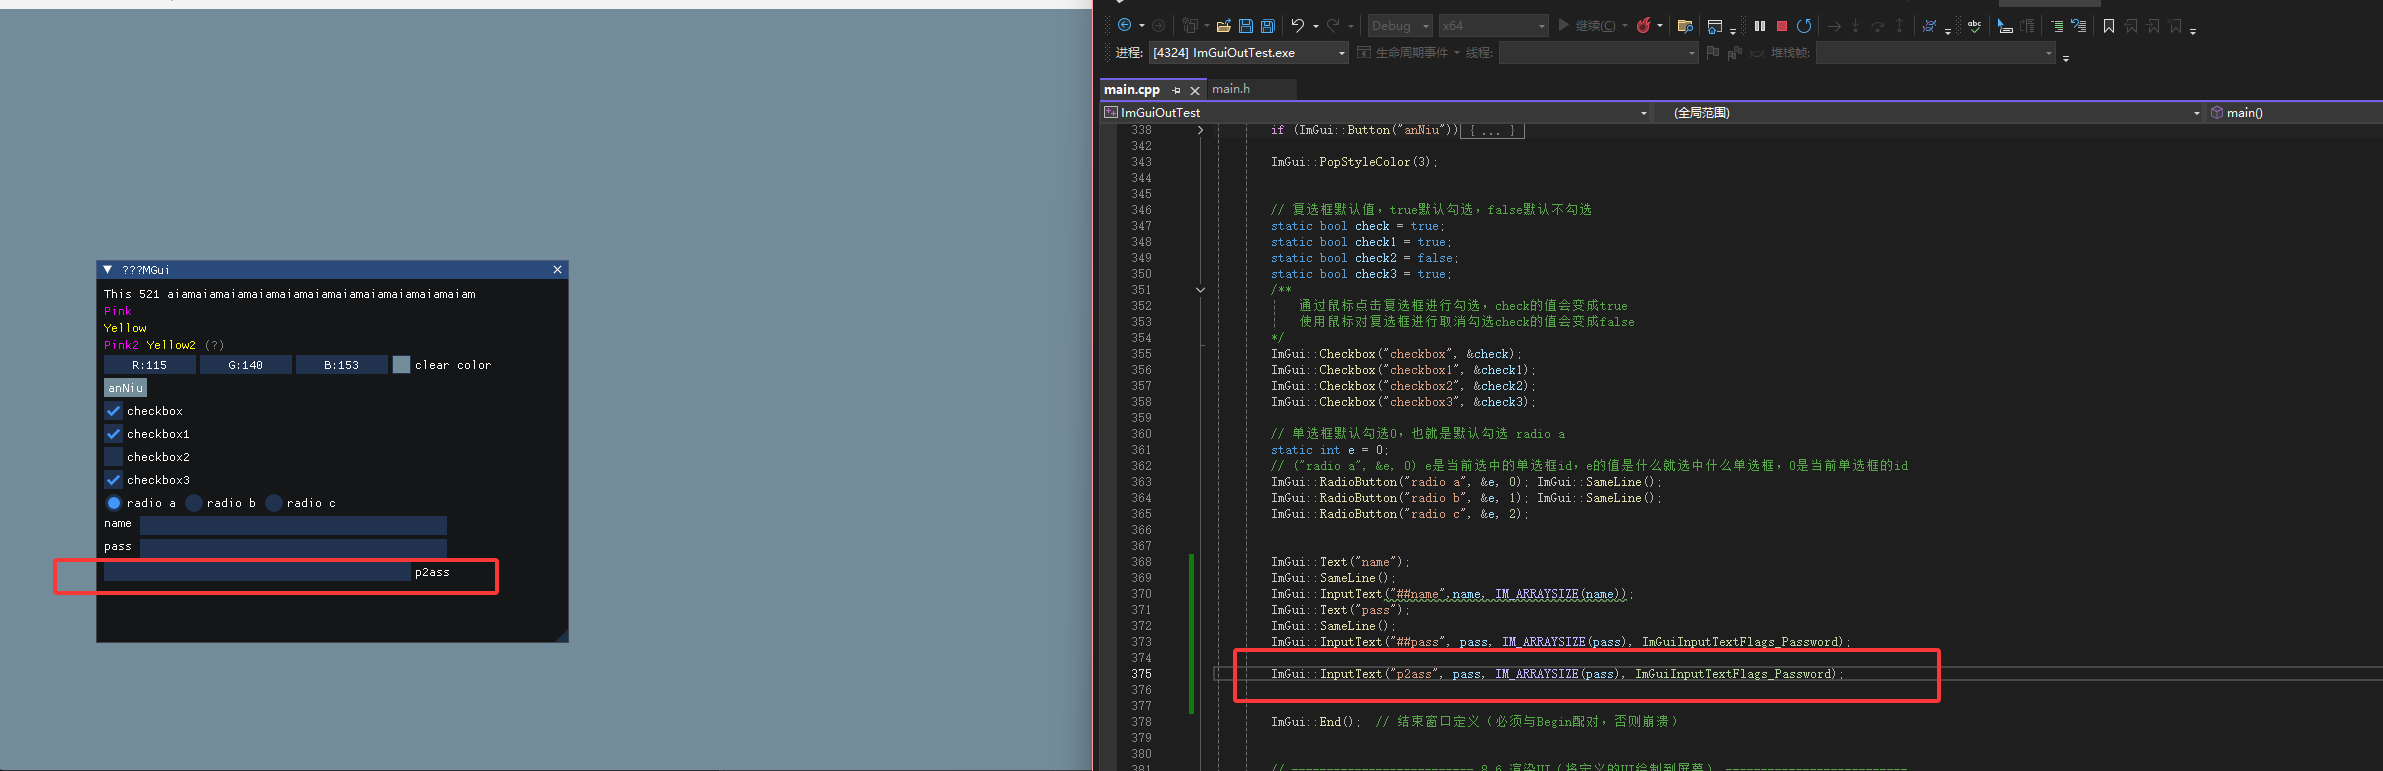Select radio a option
The height and width of the screenshot is (771, 2383).
[x=113, y=503]
